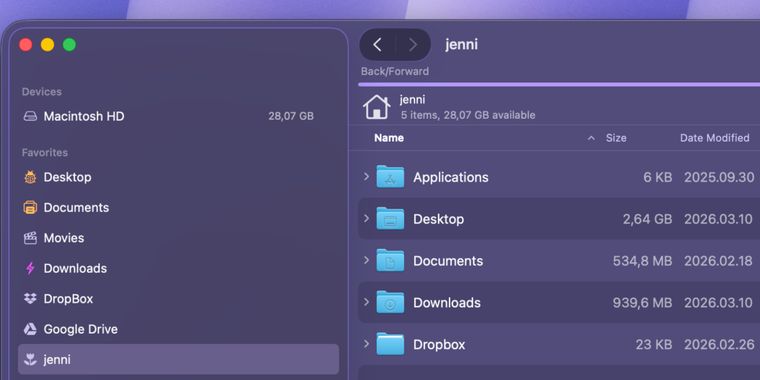Screen dimensions: 760x380
Task: Click the Applications folder name
Action: pyautogui.click(x=451, y=177)
